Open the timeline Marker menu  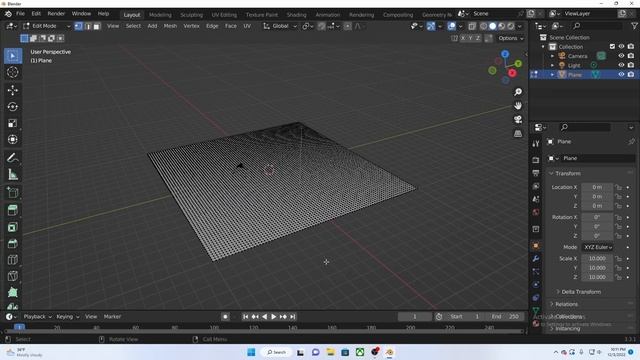point(112,317)
